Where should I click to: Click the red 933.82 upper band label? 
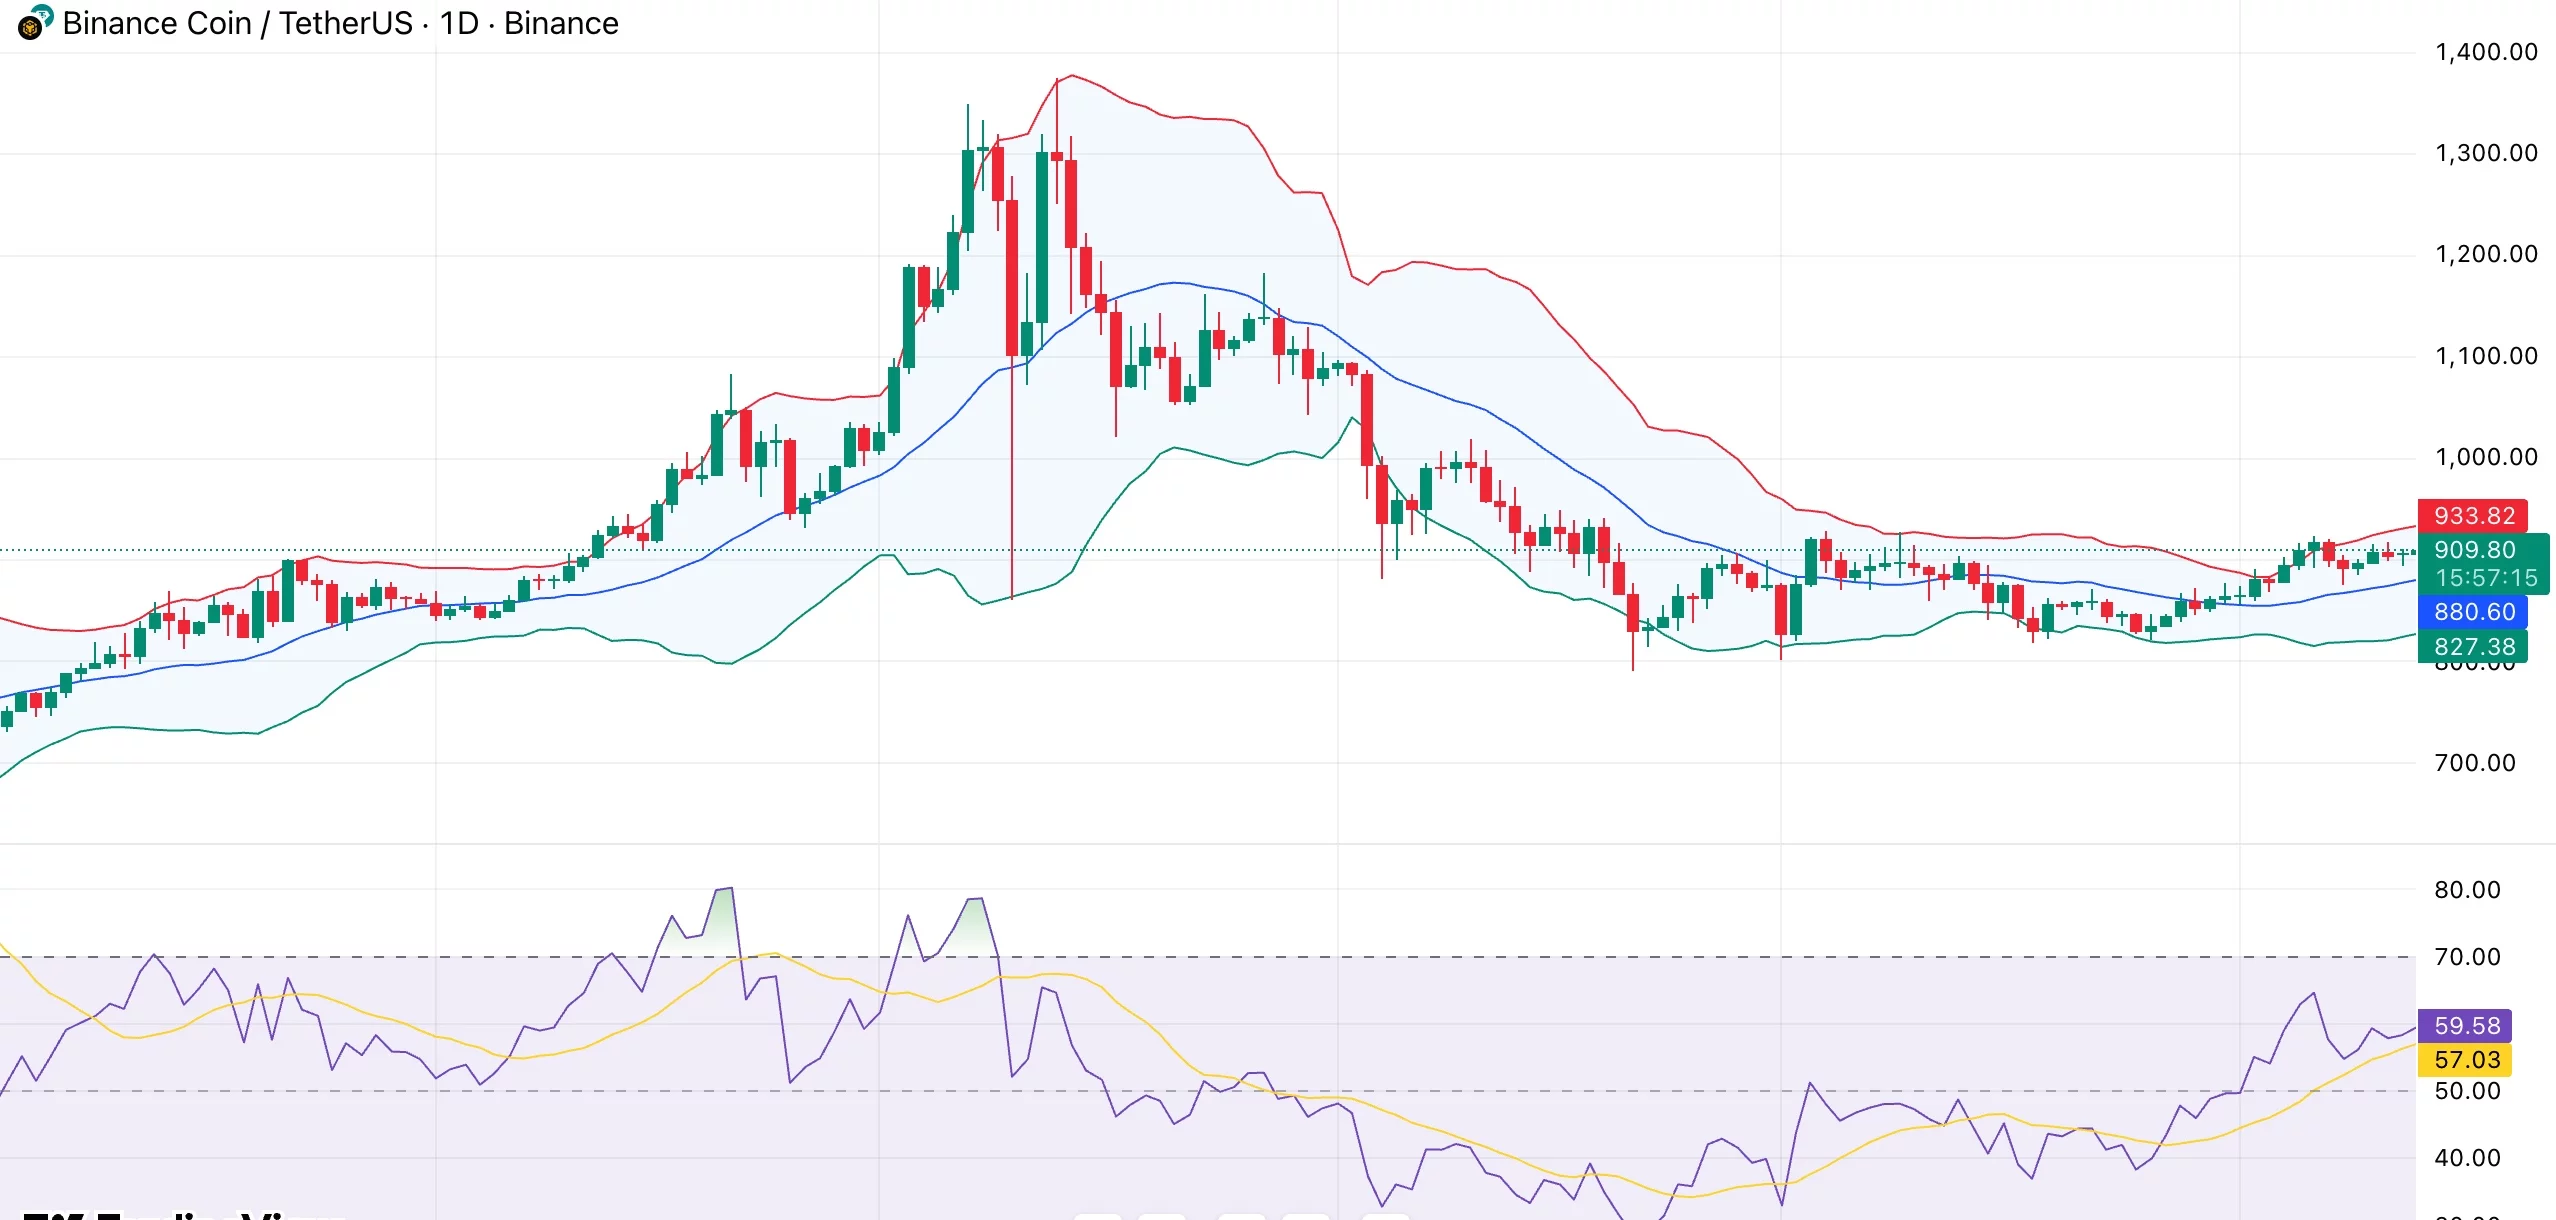point(2473,516)
